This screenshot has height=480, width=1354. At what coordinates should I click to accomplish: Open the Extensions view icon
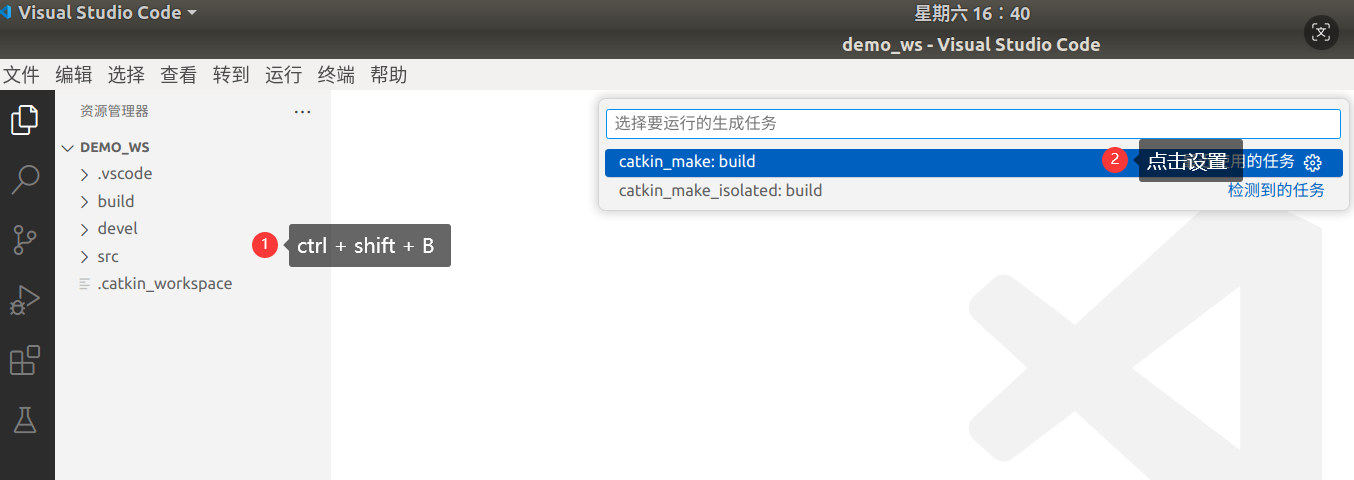click(x=24, y=360)
